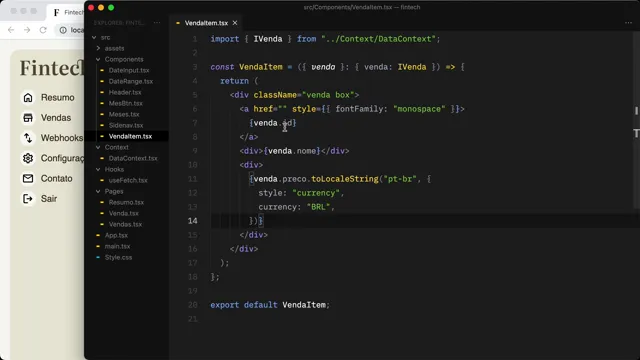Screen dimensions: 640x360
Task: Open the explorer panel more actions menu
Action: click(x=157, y=23)
